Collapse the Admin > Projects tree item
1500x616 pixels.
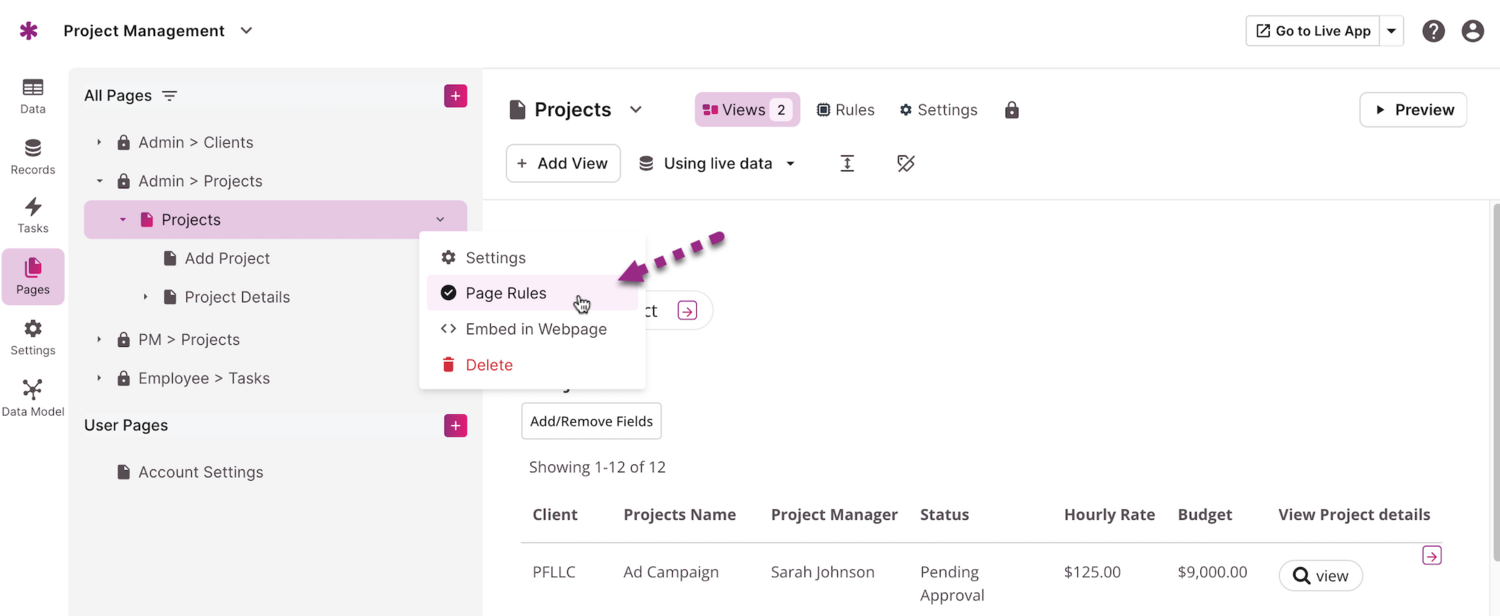coord(99,181)
